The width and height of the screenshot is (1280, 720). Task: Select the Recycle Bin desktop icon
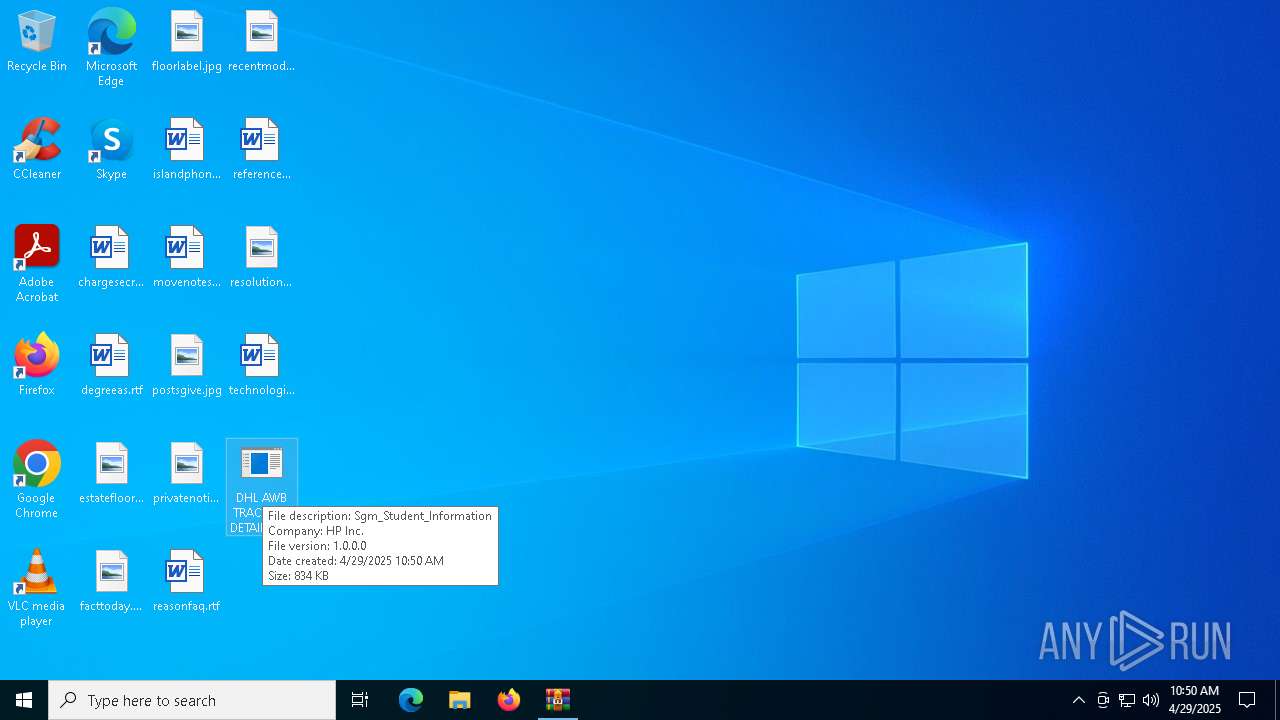(x=37, y=42)
